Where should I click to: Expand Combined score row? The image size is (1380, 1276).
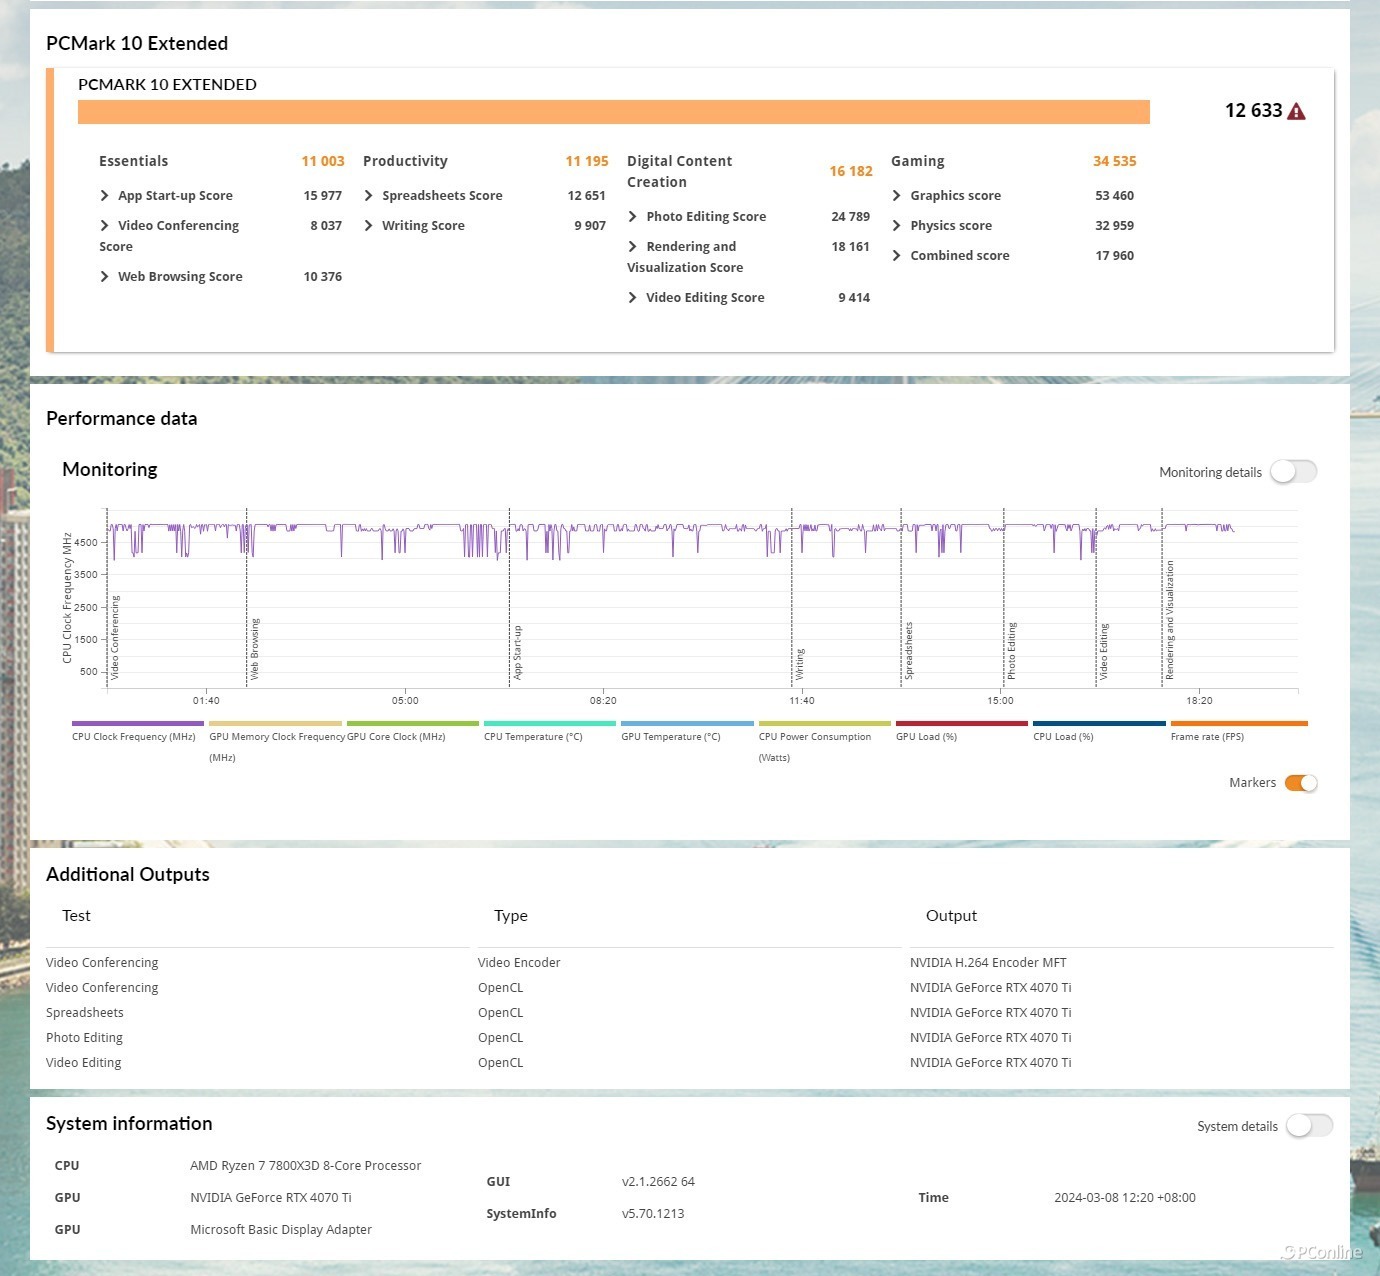[x=897, y=256]
